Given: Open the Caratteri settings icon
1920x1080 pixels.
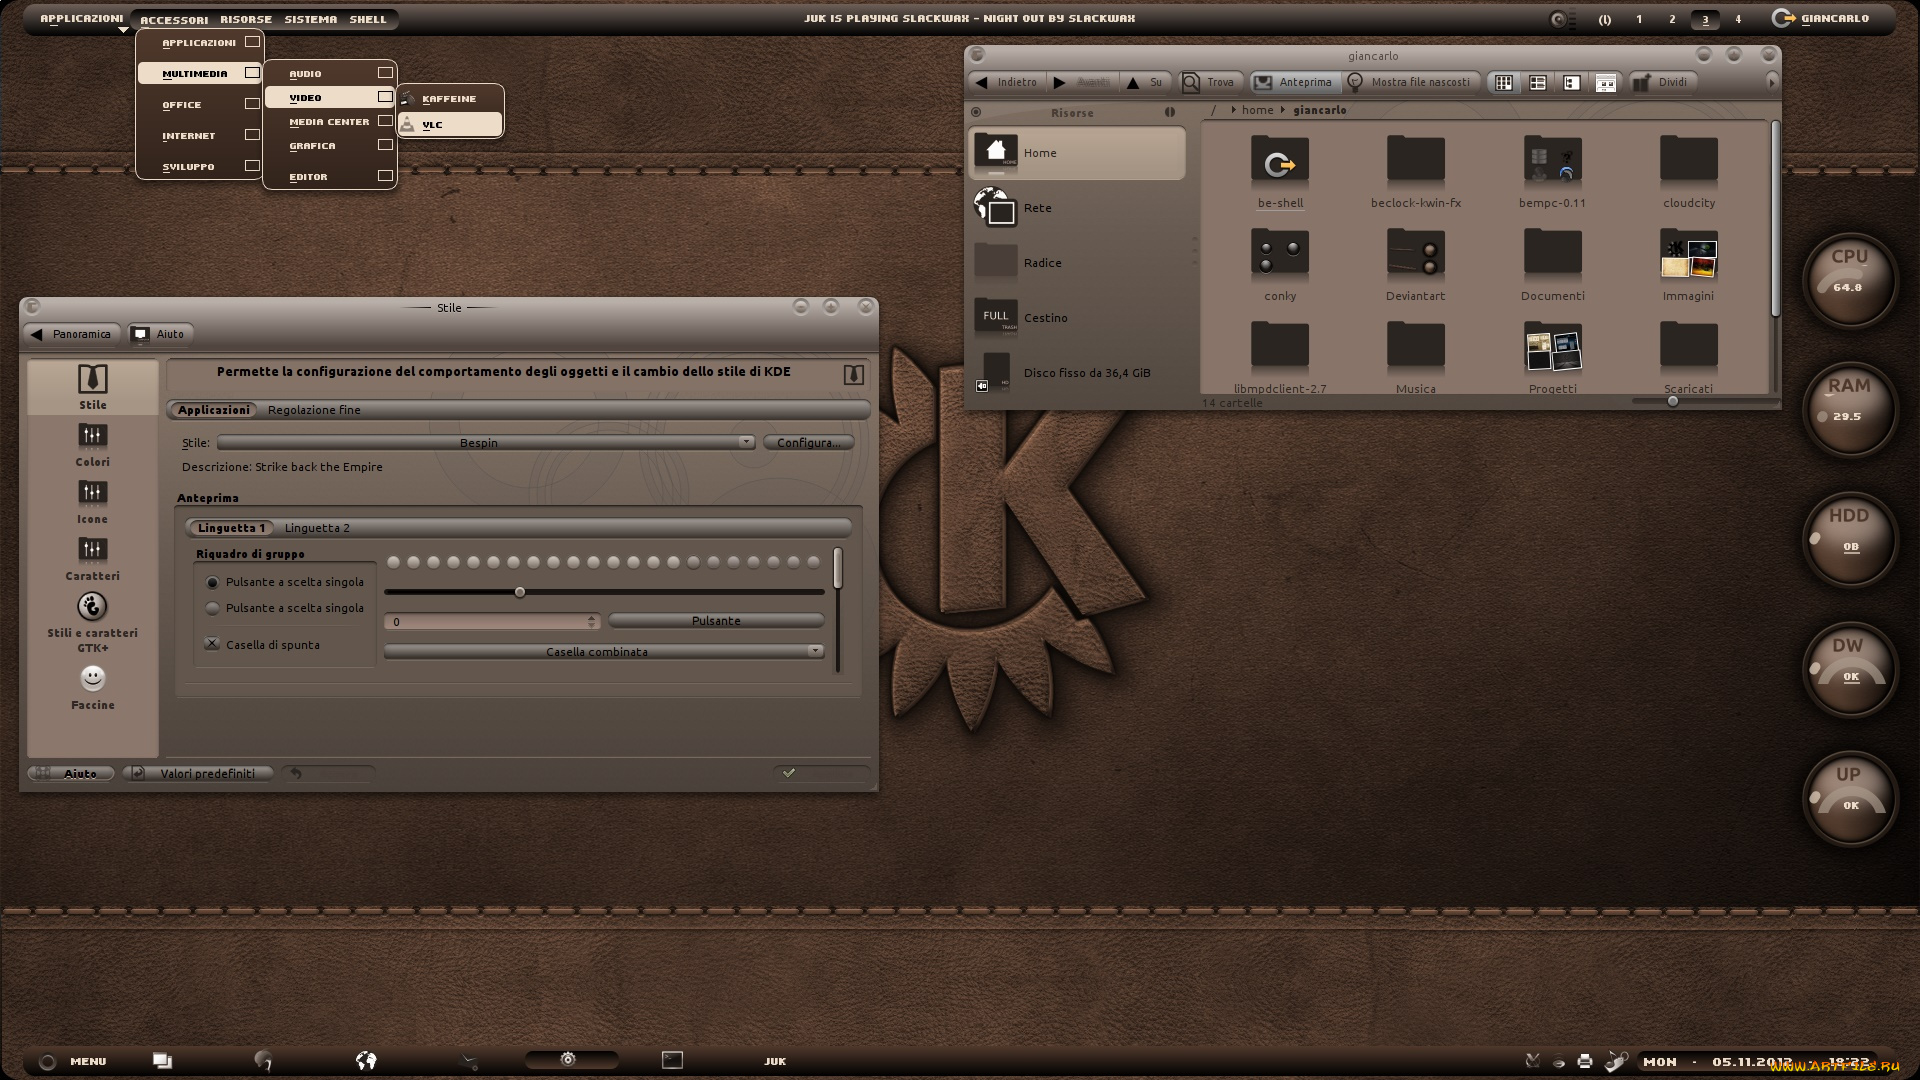Looking at the screenshot, I should coord(92,550).
